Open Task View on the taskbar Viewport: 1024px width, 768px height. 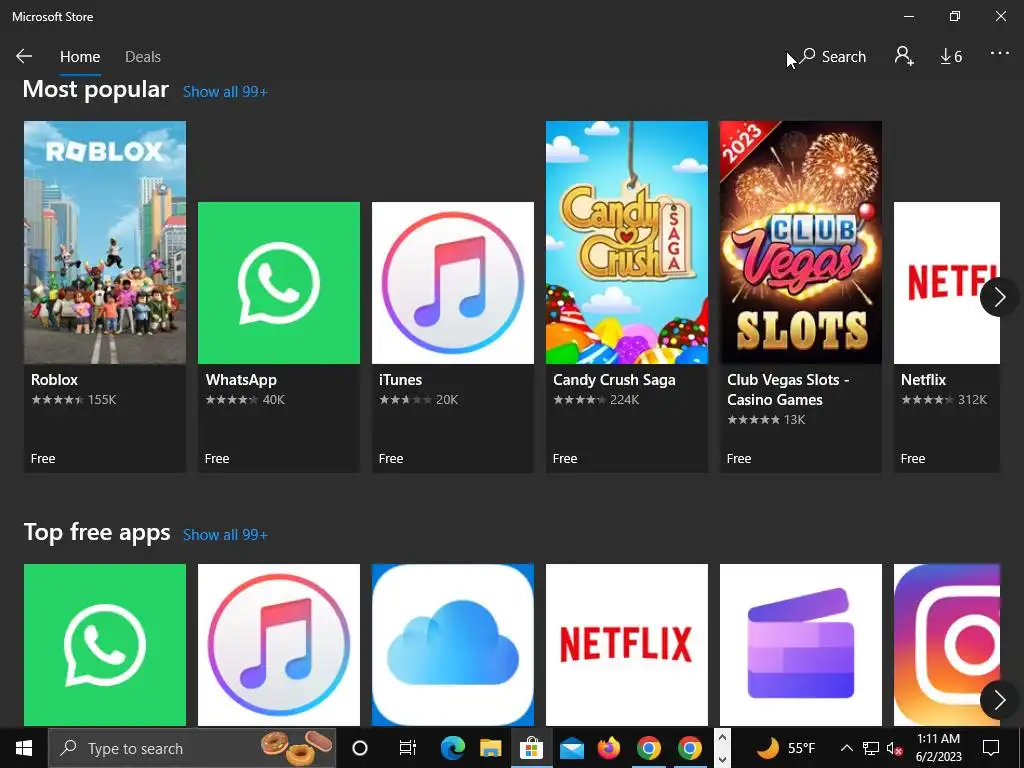click(408, 748)
